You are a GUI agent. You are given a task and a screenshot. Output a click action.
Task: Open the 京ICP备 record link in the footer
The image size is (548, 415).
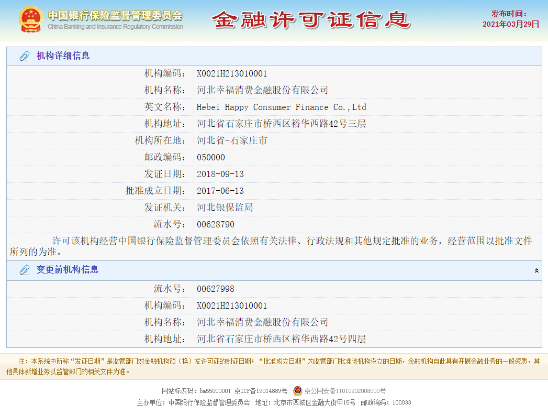coord(261,391)
